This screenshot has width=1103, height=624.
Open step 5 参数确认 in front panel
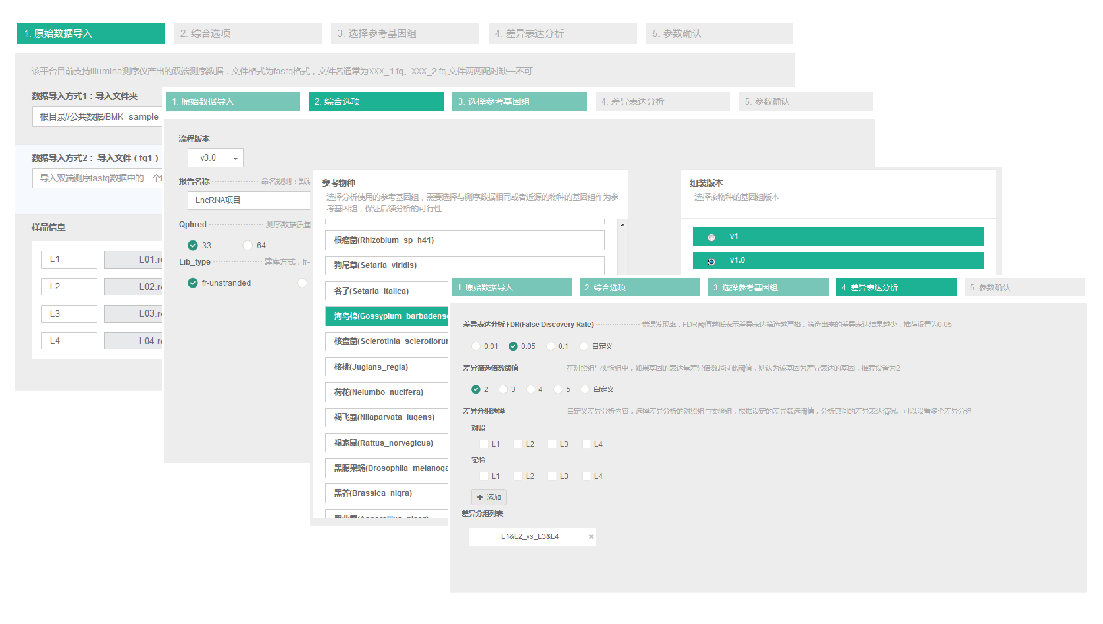1026,287
